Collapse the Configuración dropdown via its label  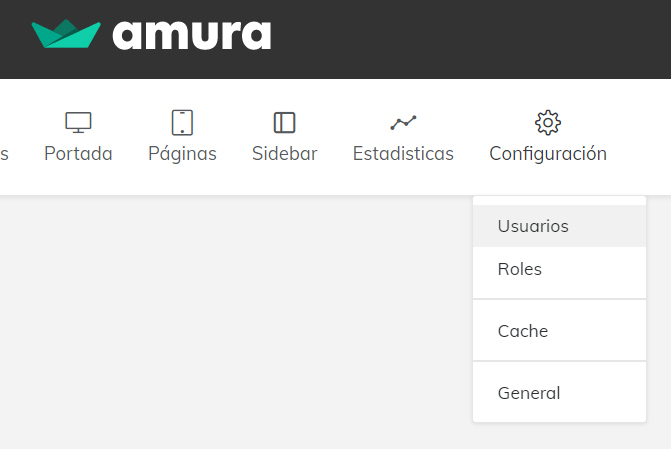click(x=548, y=154)
